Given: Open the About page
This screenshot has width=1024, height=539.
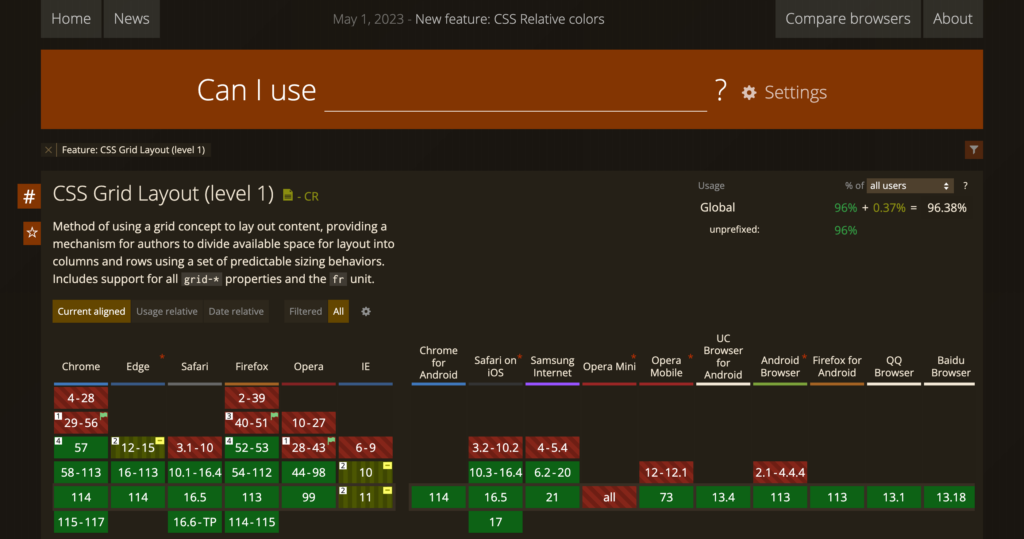Looking at the screenshot, I should pyautogui.click(x=952, y=19).
